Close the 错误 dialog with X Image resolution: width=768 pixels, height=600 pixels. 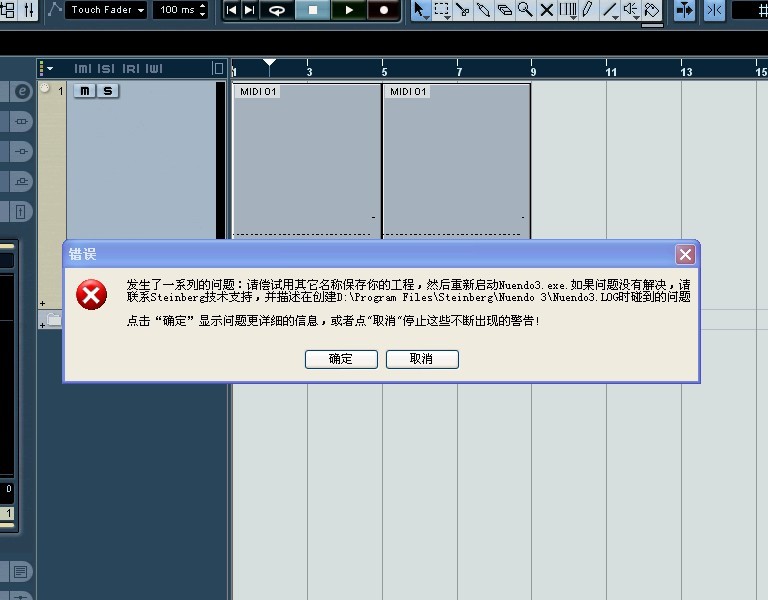(685, 254)
